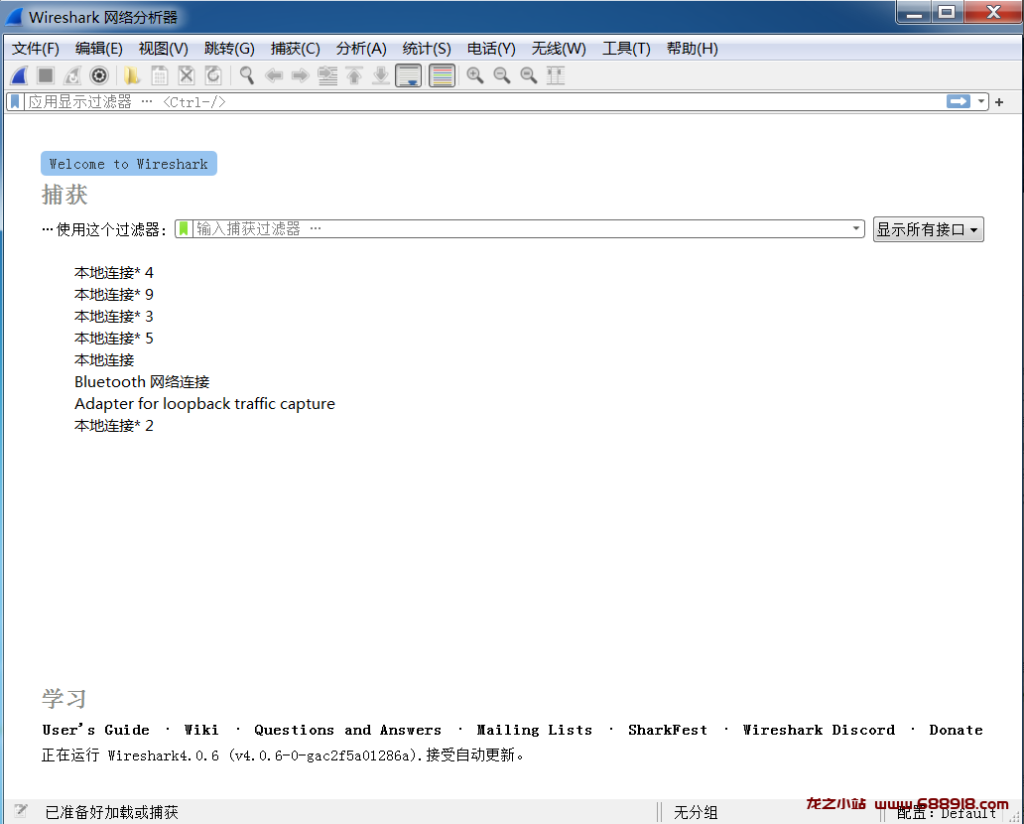
Task: Open the 捕获(C) menu
Action: point(295,49)
